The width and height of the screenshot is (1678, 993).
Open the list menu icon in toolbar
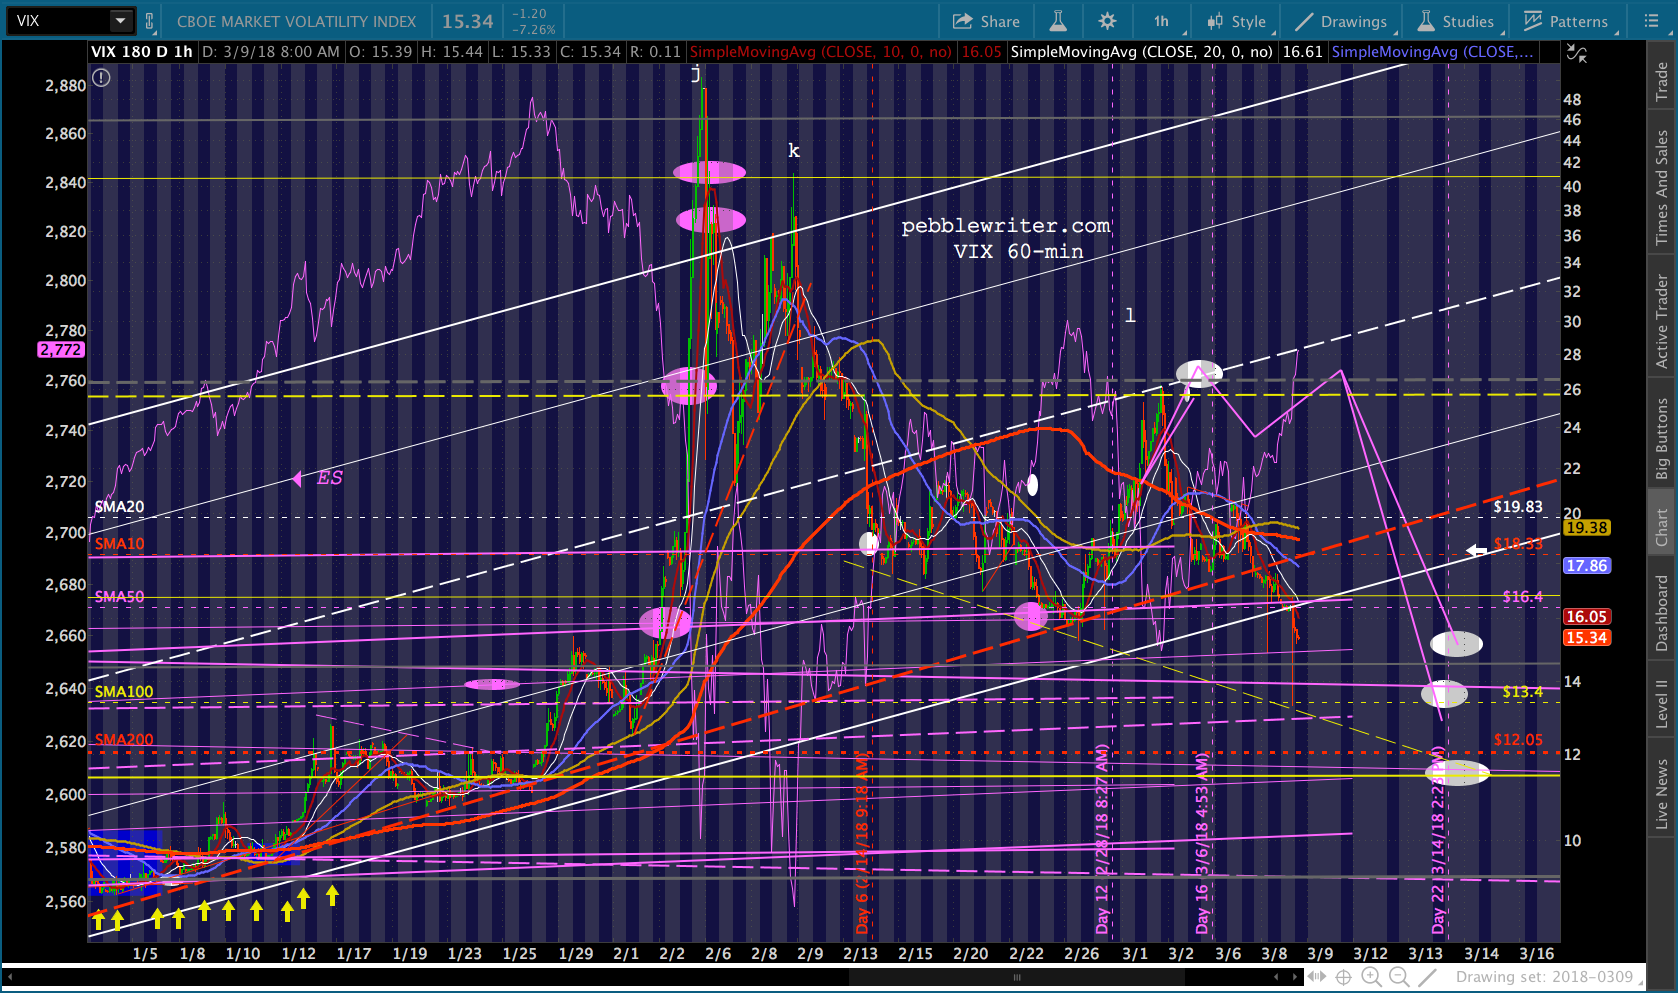click(1651, 21)
